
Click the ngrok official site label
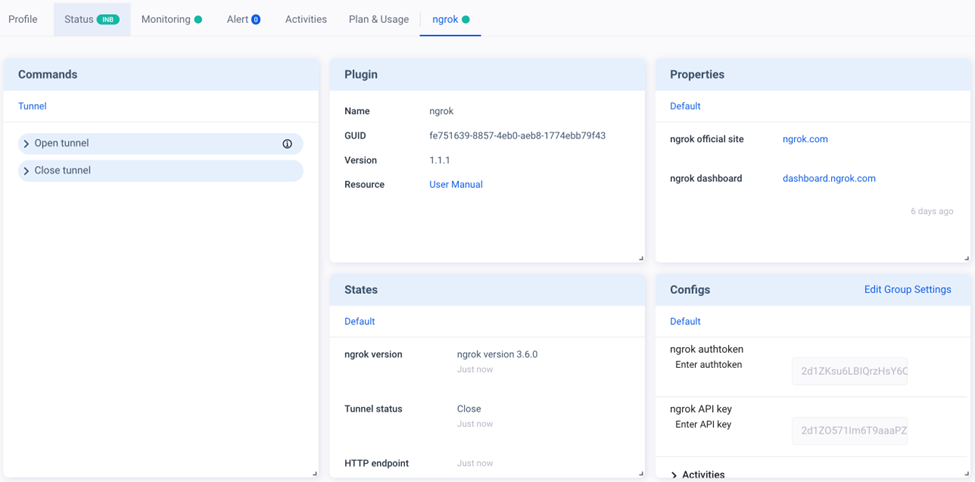(x=707, y=139)
